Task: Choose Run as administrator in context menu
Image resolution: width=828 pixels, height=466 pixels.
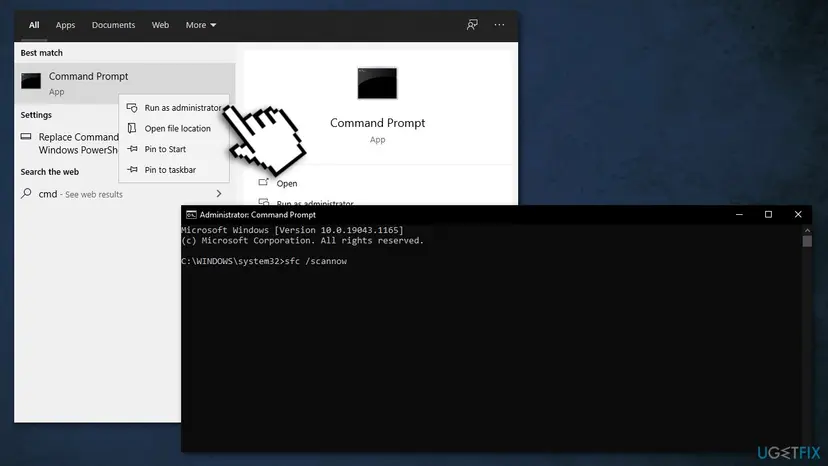Action: click(x=175, y=108)
